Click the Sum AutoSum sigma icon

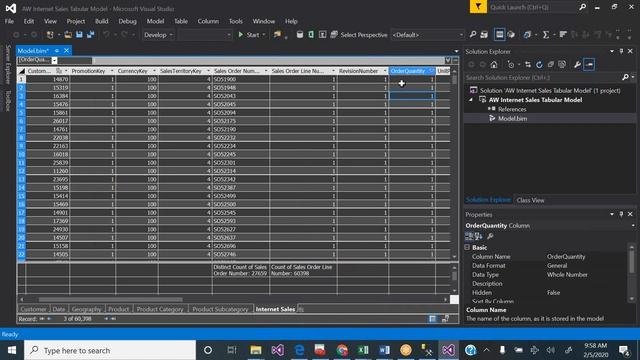[546, 35]
